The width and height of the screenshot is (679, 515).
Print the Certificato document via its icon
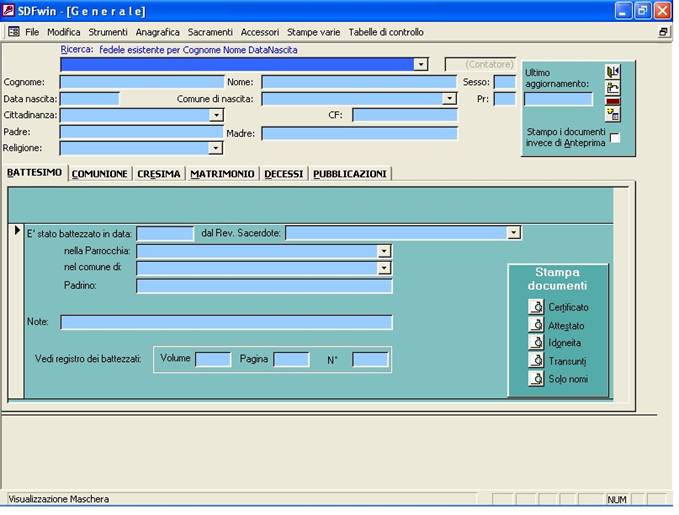536,307
